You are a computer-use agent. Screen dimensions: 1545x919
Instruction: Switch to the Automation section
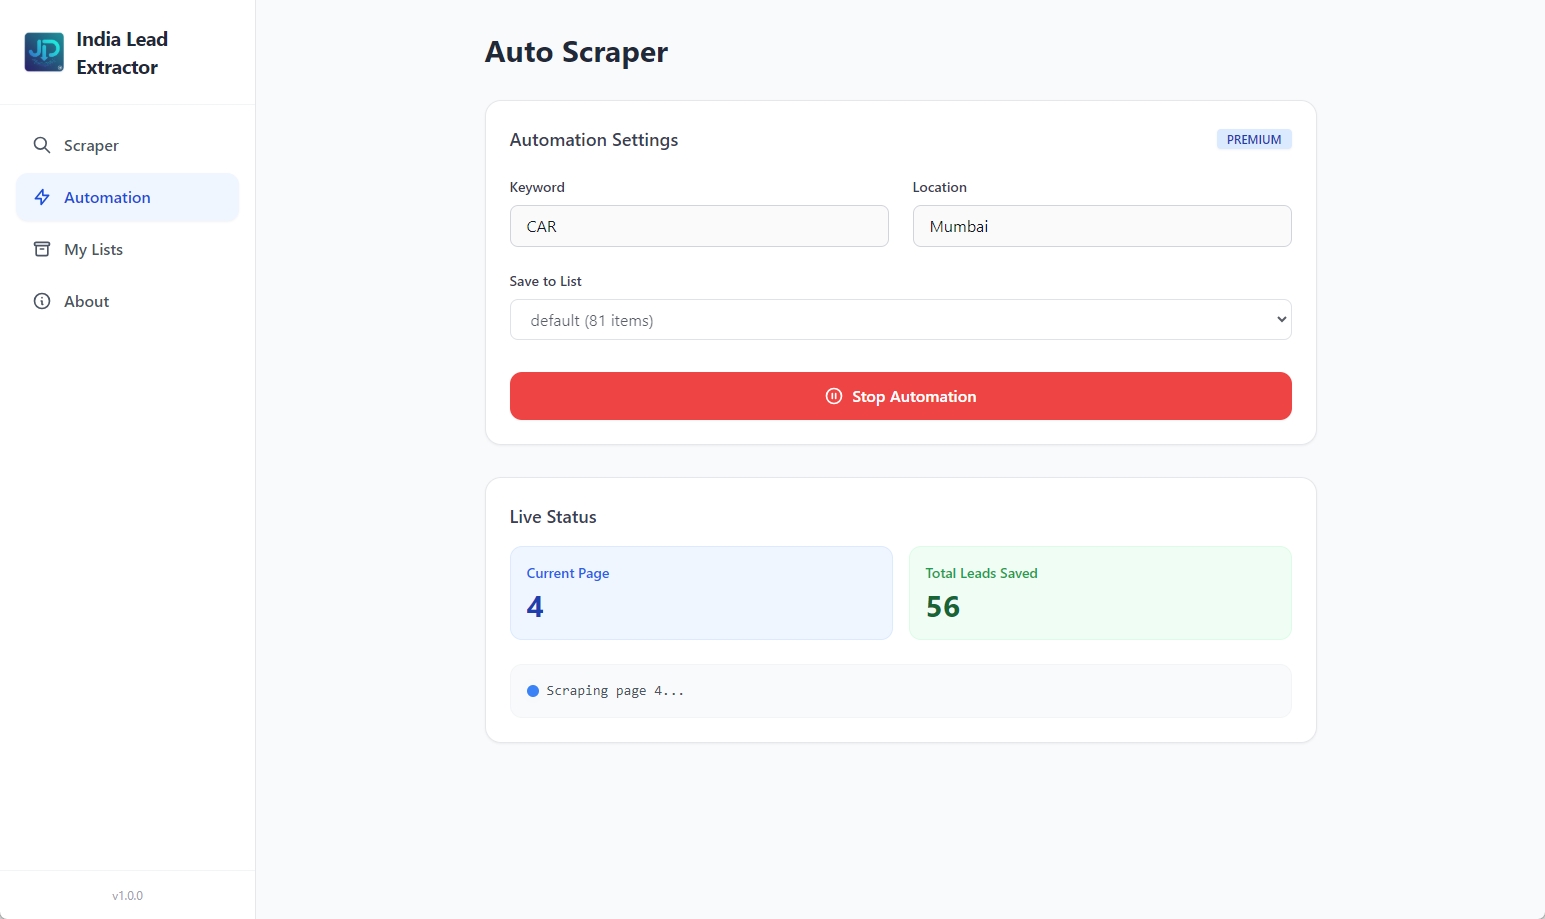107,198
